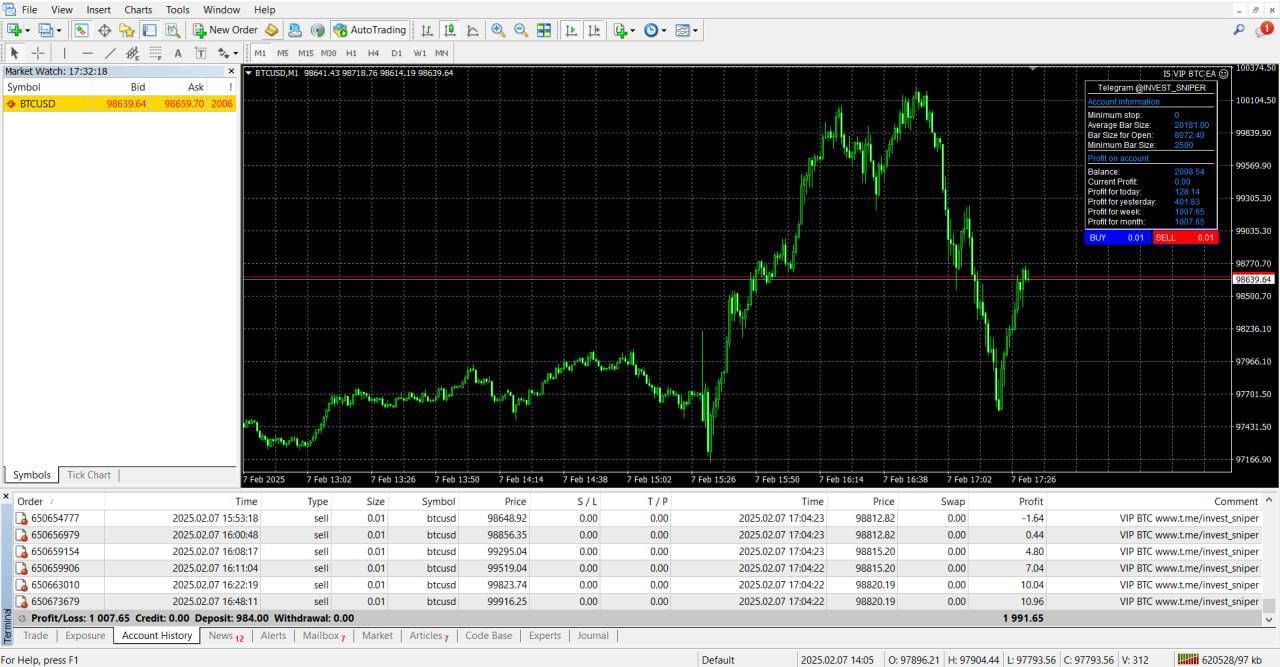Open the Tile Windows layout icon
Viewport: 1280px width, 667px height.
point(544,30)
